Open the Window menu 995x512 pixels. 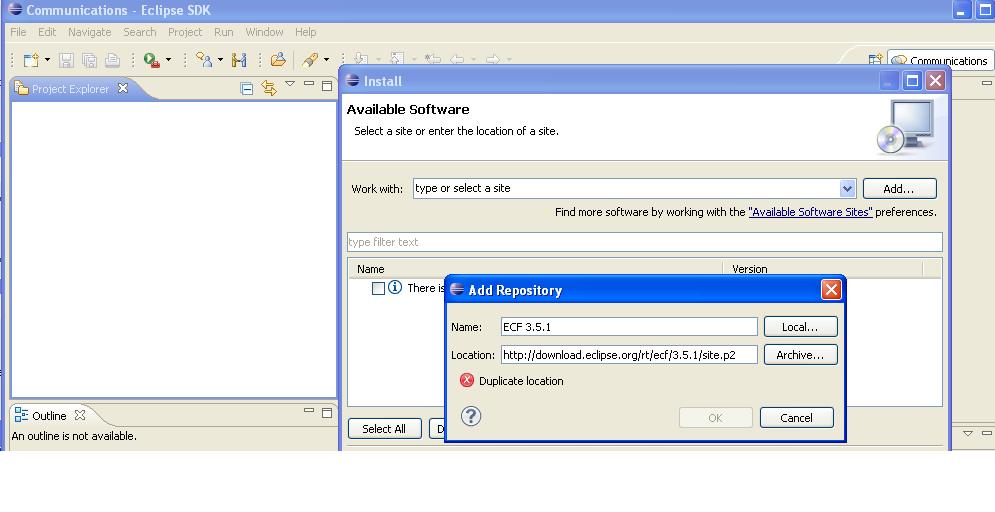point(264,32)
